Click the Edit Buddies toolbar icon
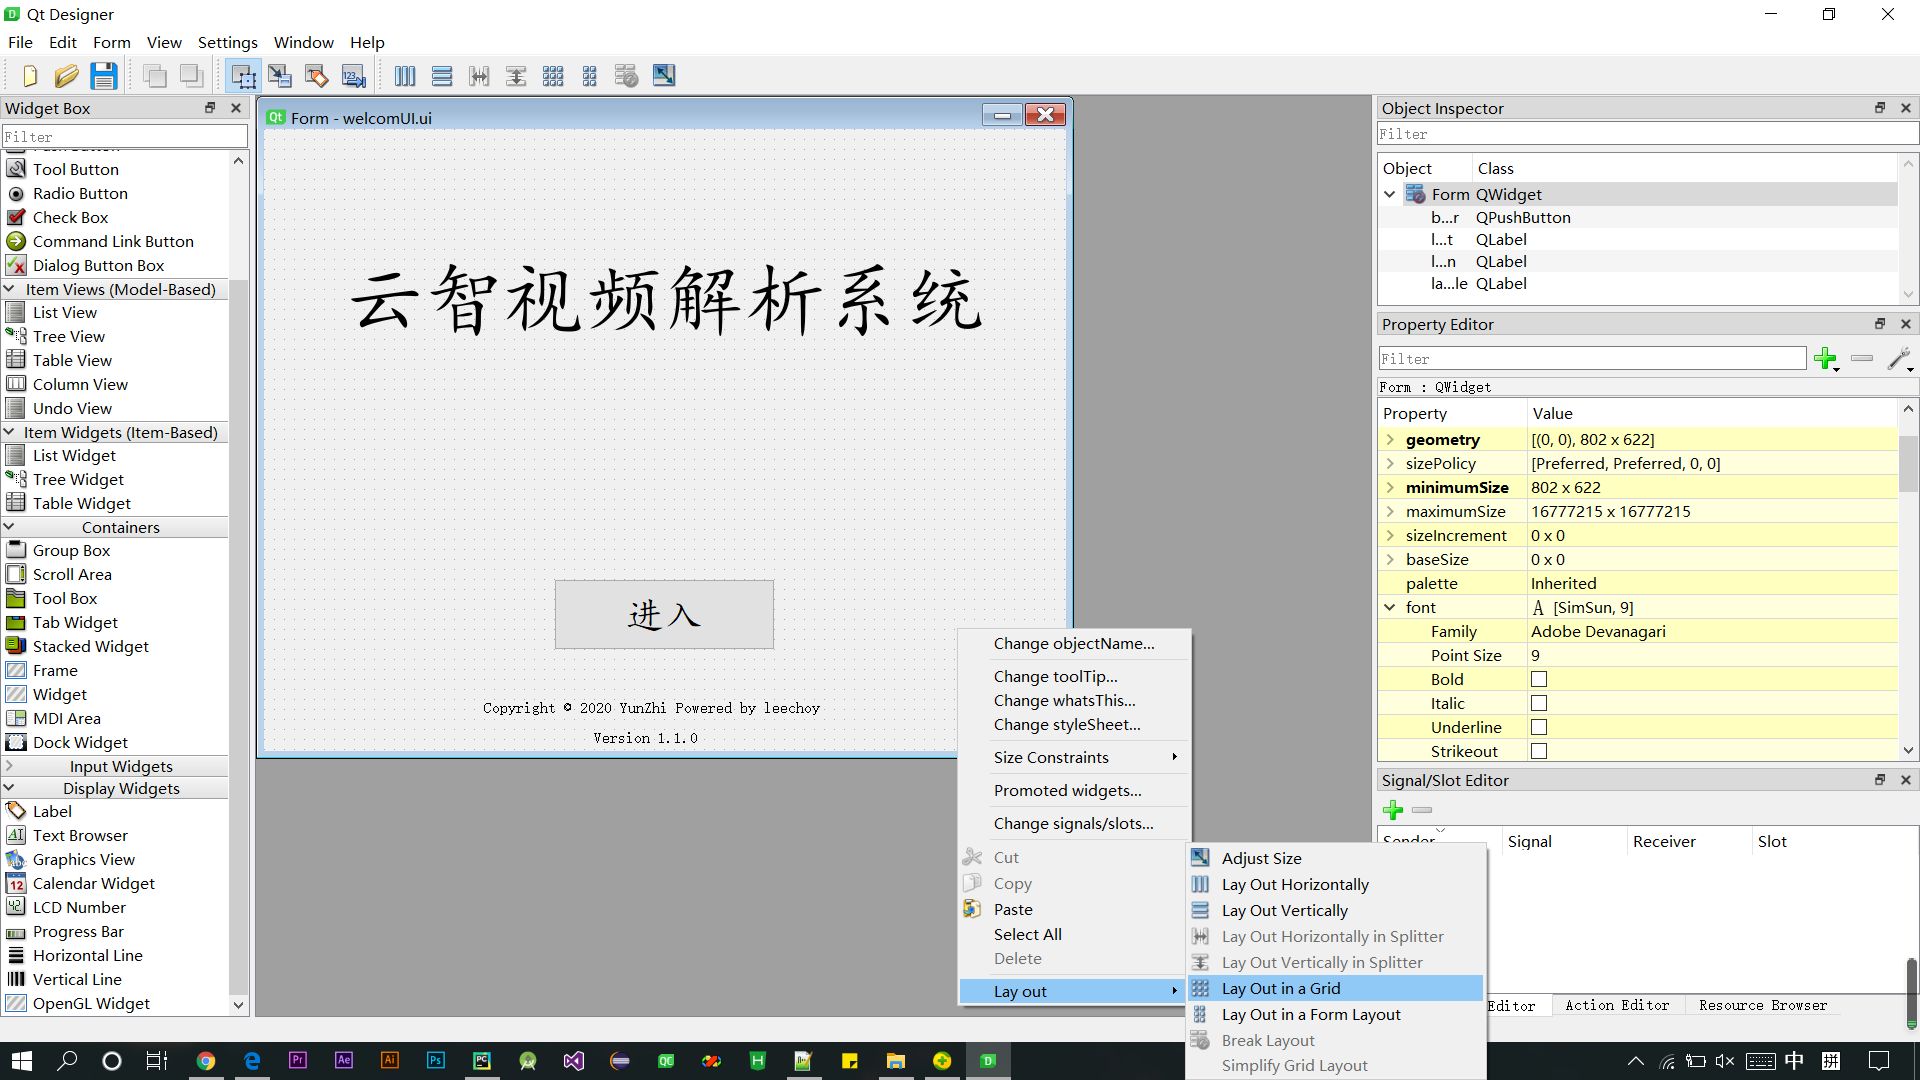Image resolution: width=1920 pixels, height=1080 pixels. click(x=317, y=76)
